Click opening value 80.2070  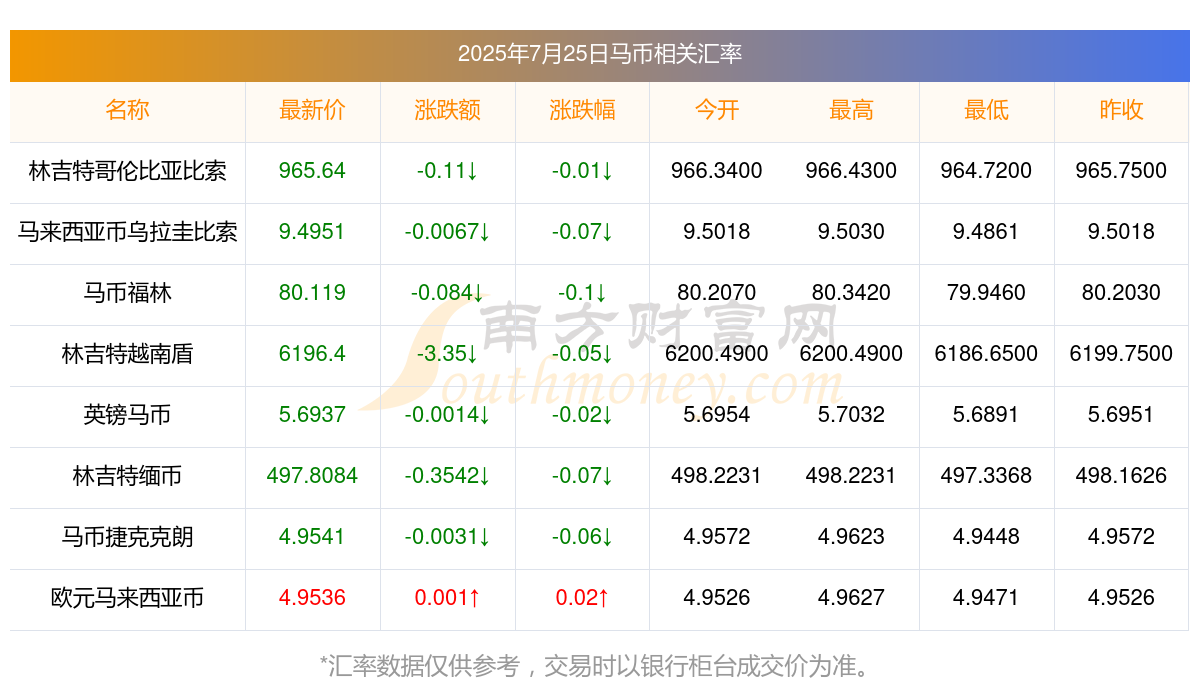[x=716, y=293]
